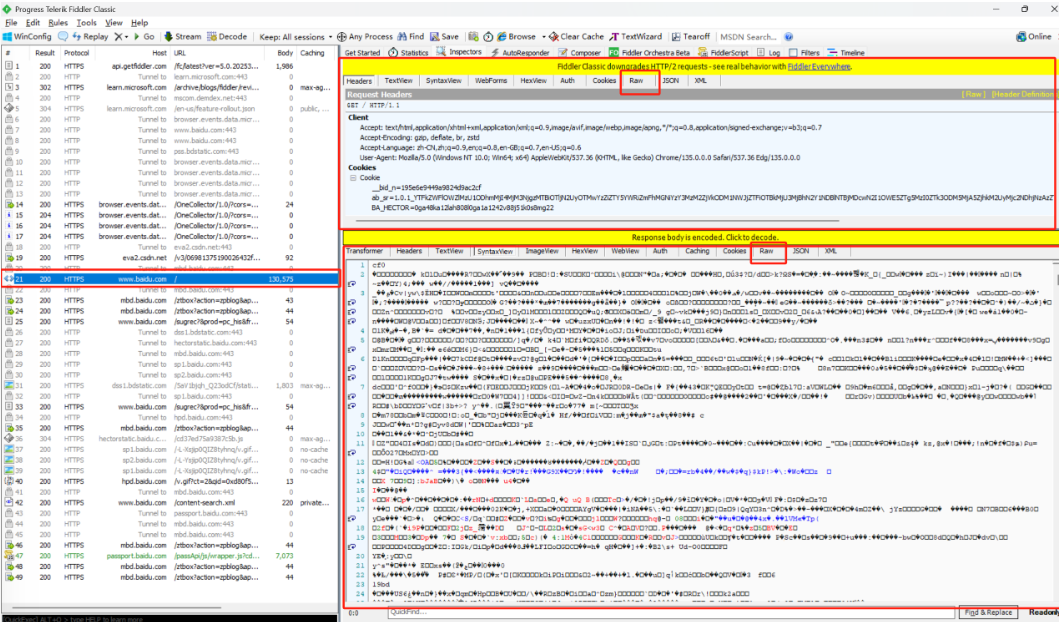Sort sessions by Result column header
1059x622 pixels.
pos(45,53)
